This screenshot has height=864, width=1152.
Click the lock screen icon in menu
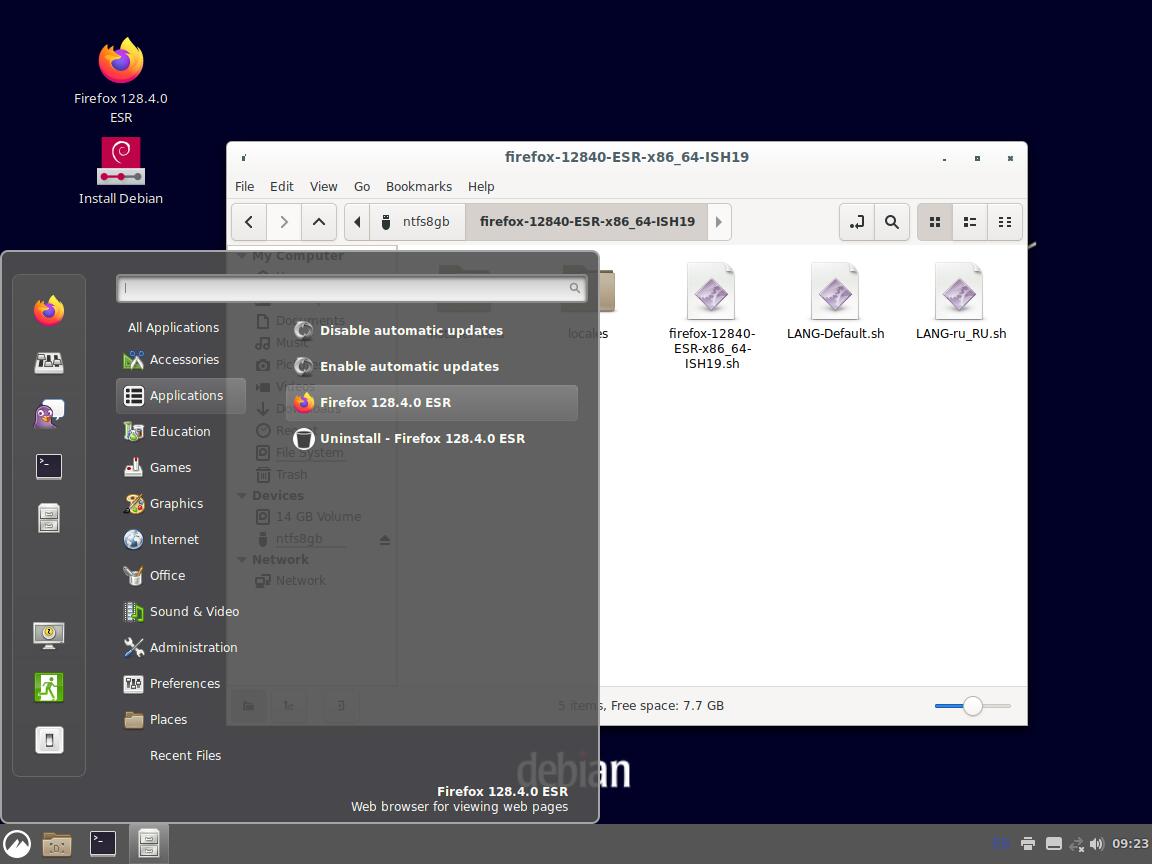pyautogui.click(x=48, y=635)
